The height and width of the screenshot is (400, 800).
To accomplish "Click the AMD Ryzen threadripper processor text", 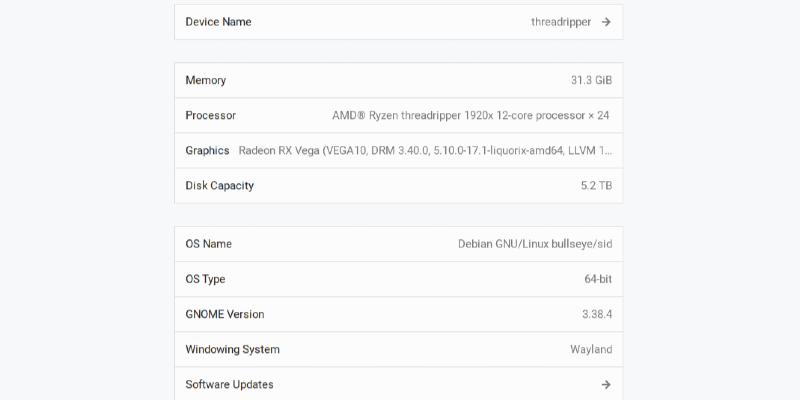I will click(x=470, y=115).
